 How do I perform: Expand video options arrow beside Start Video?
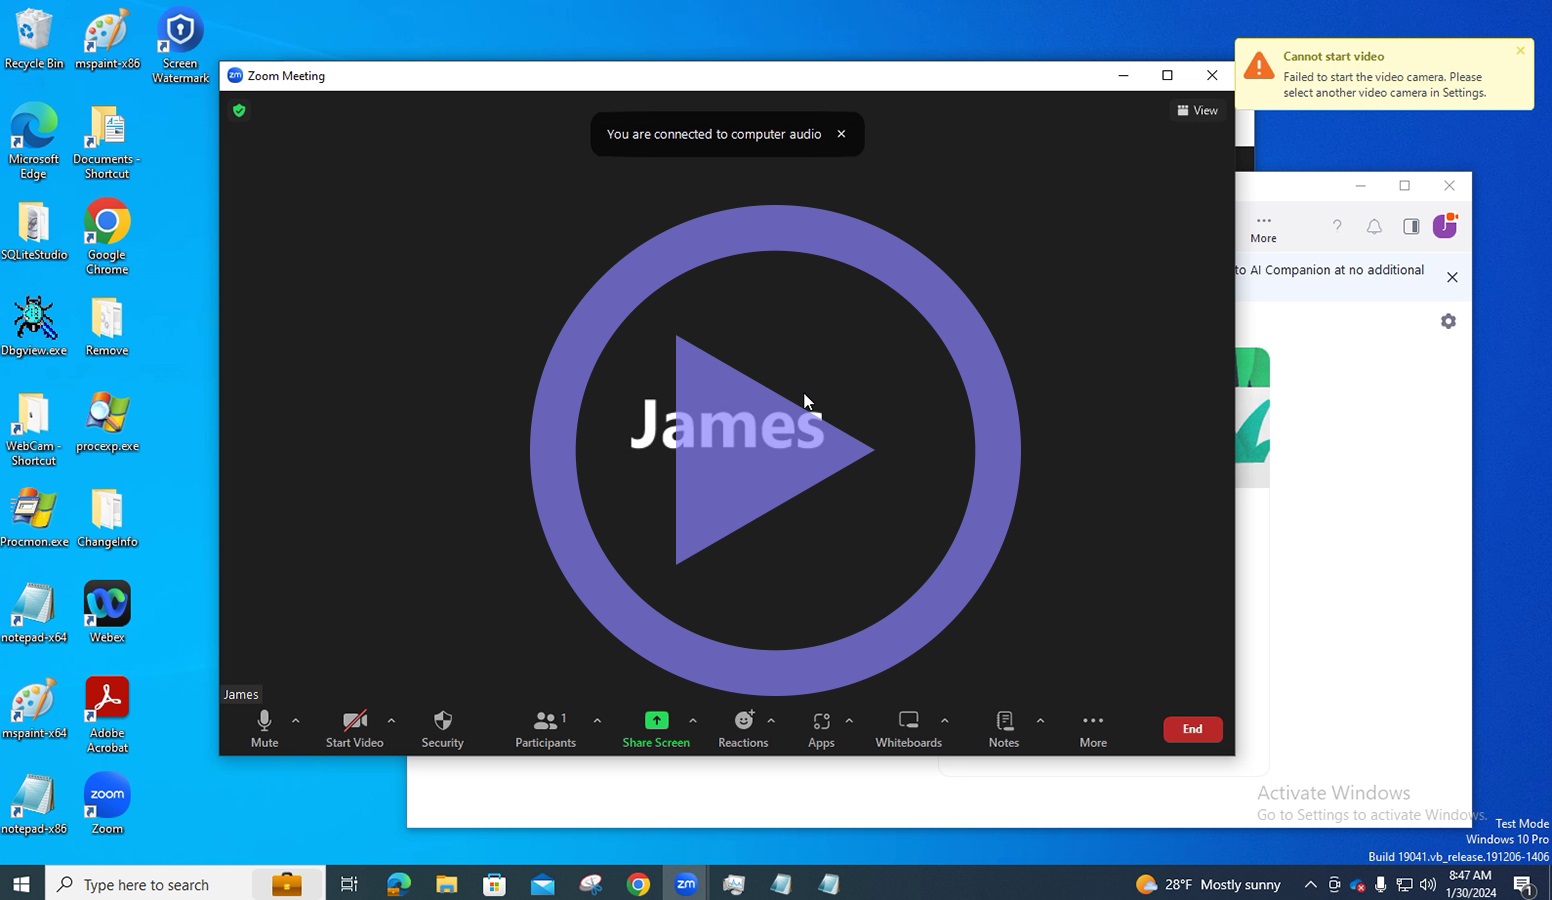[x=391, y=720]
